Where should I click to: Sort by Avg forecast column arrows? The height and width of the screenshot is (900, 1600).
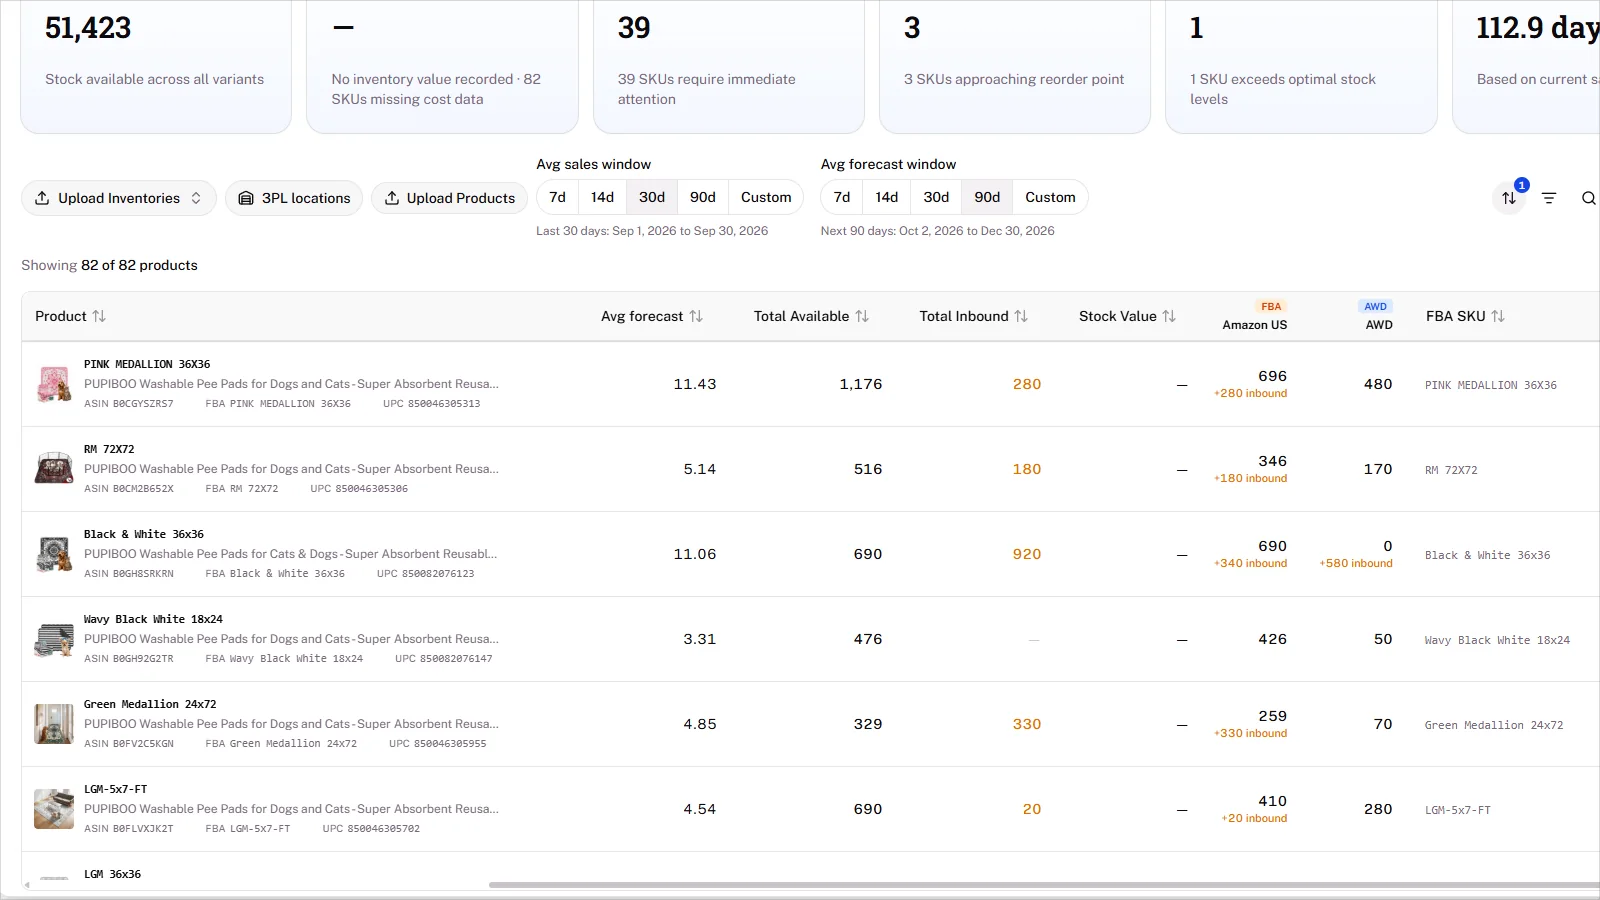[696, 316]
